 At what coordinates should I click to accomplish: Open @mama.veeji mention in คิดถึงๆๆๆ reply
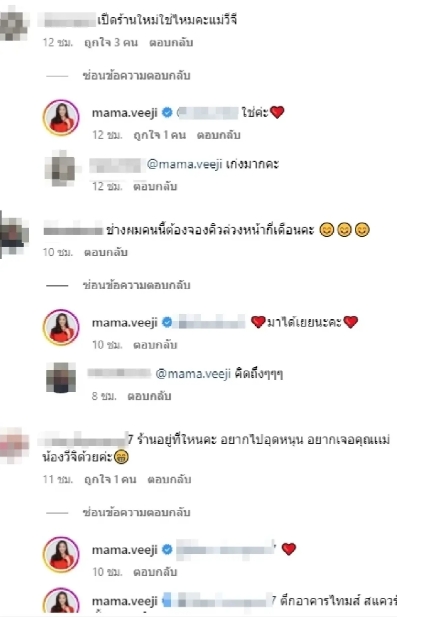coord(193,373)
